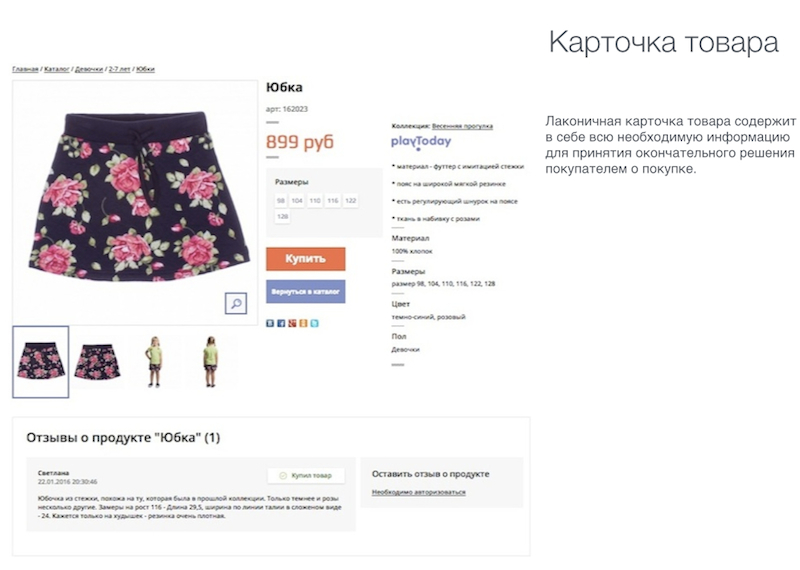Share via the VKontakte icon
Screen dimensions: 800x570
pyautogui.click(x=270, y=323)
